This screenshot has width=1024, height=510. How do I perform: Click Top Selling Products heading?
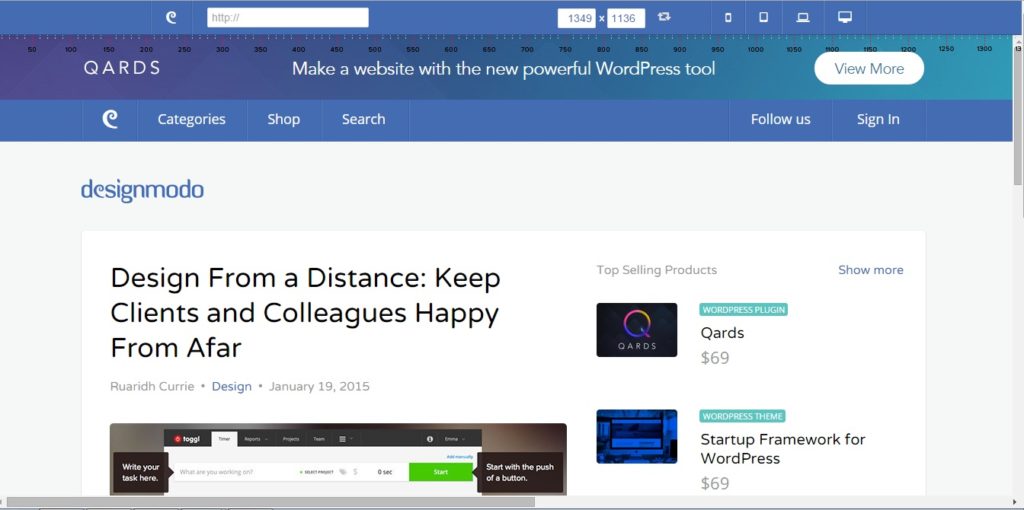(656, 270)
